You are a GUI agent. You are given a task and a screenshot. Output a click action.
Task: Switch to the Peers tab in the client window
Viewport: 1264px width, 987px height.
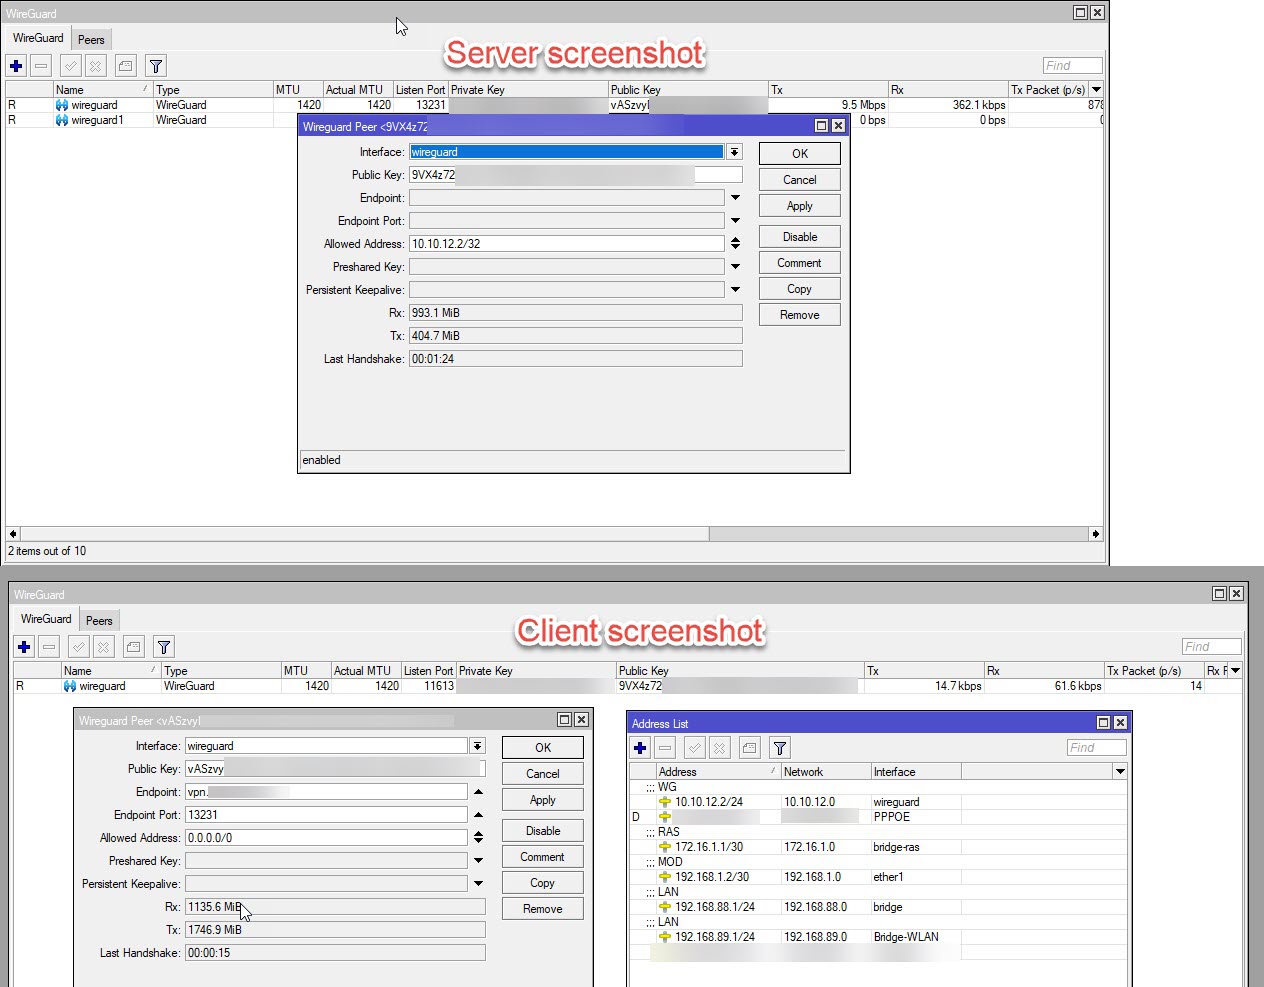click(x=99, y=621)
